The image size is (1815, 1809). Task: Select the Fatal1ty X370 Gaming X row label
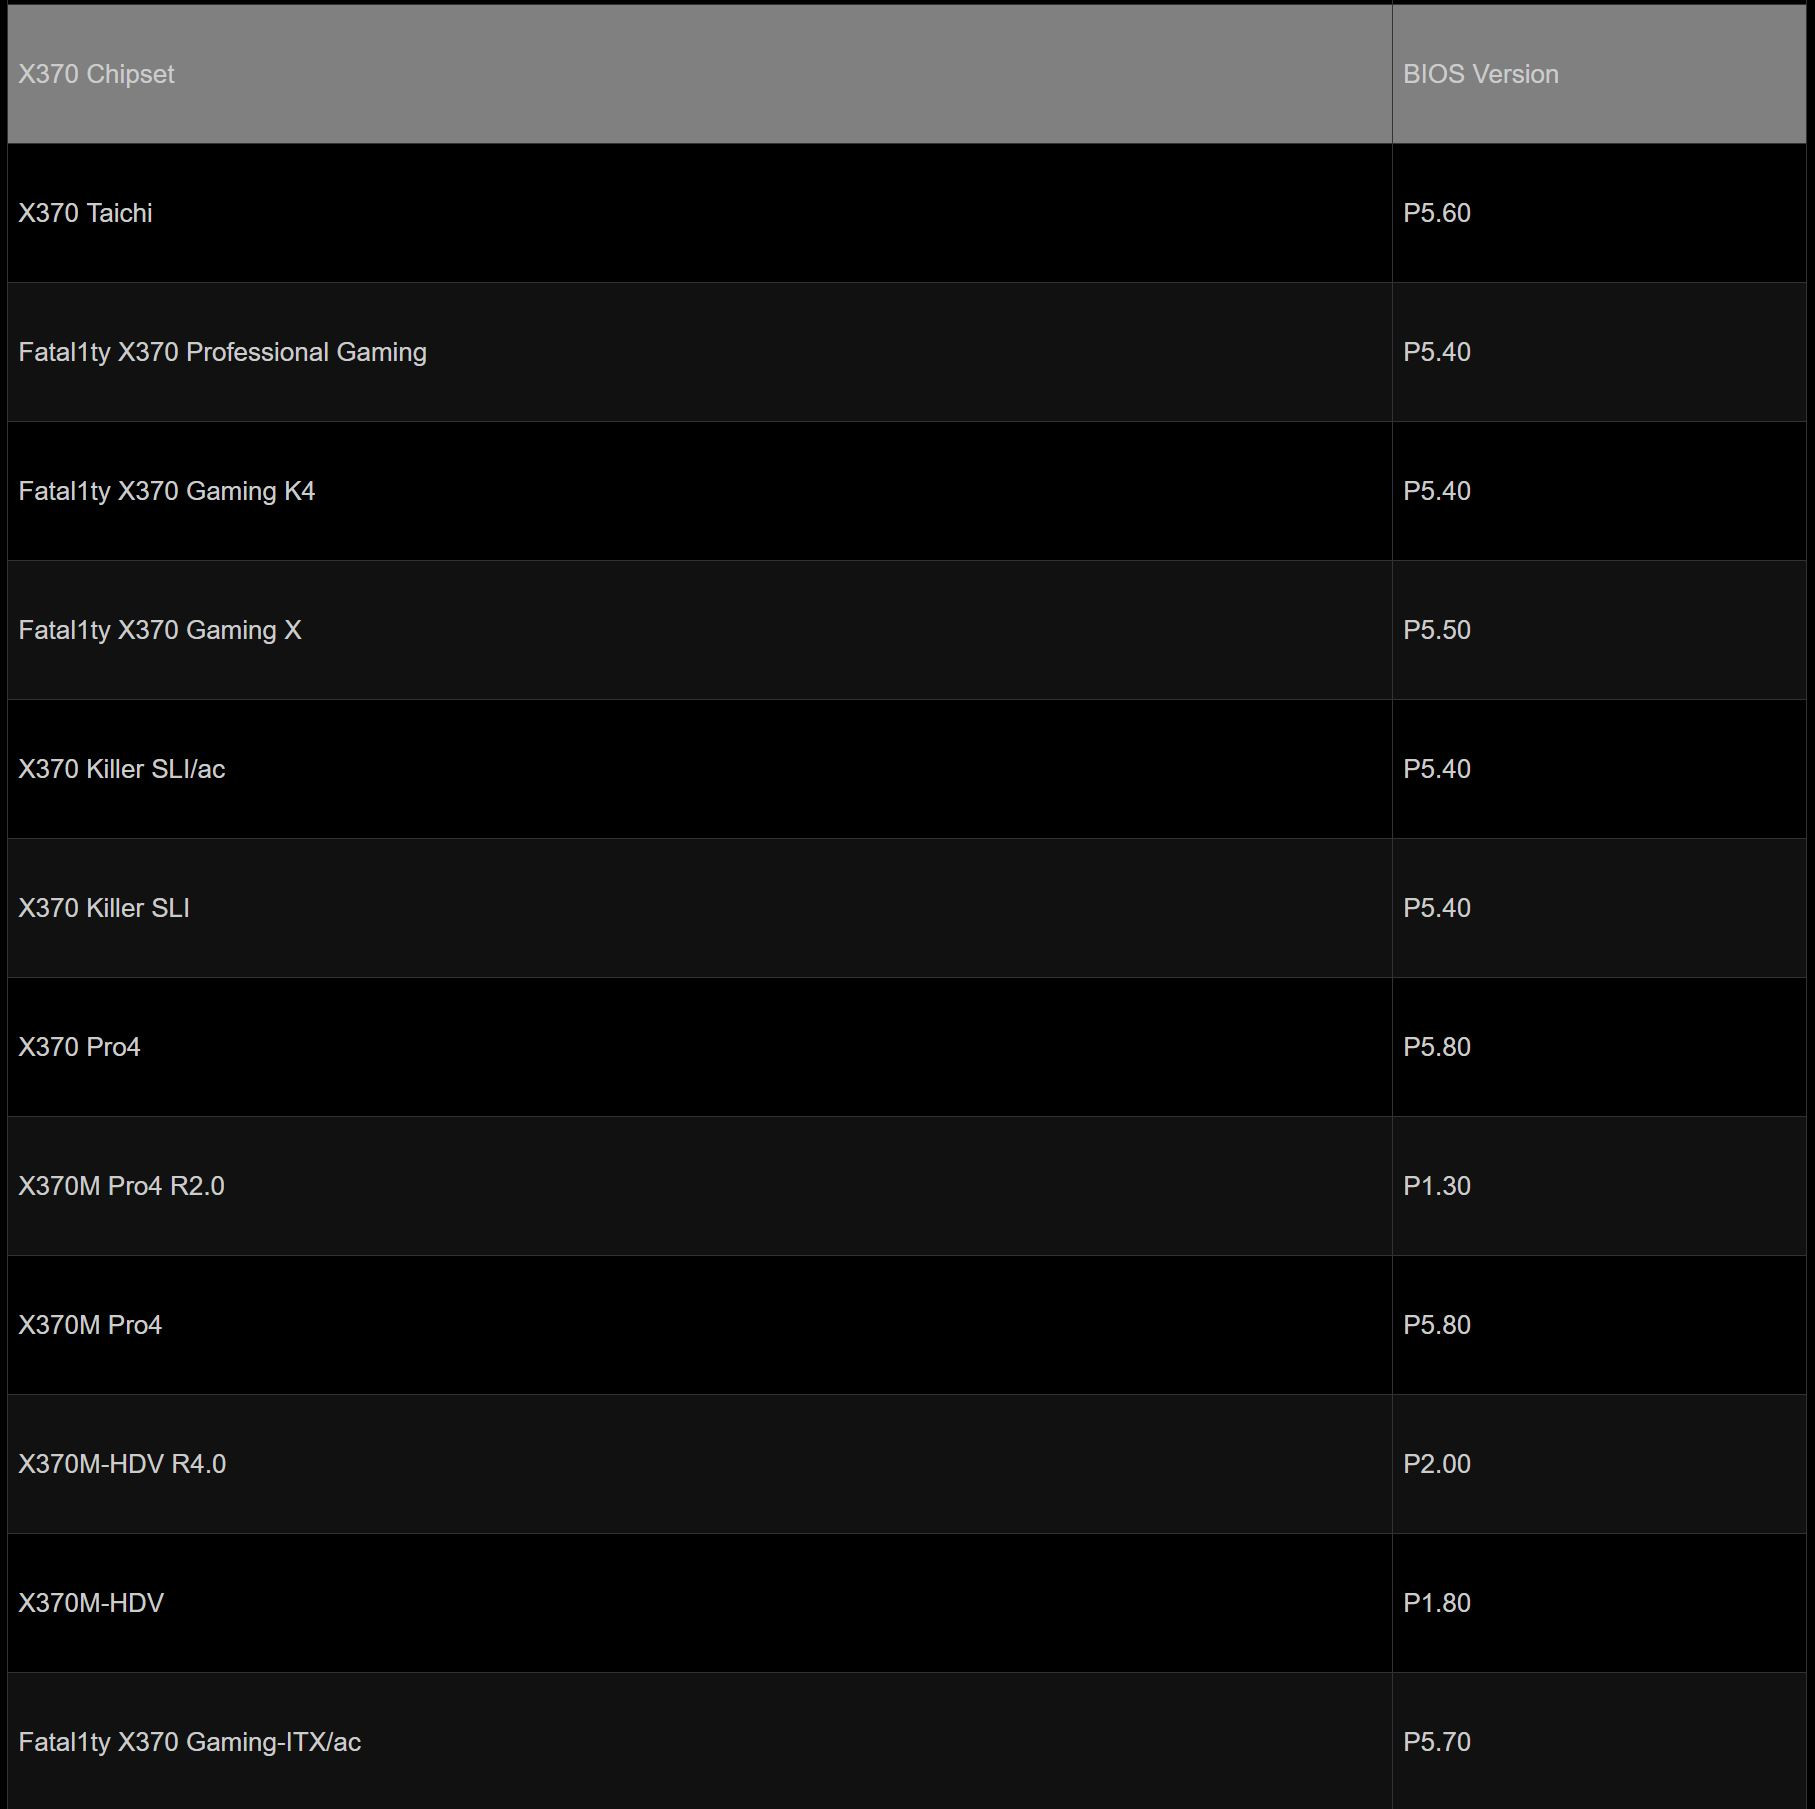click(x=159, y=630)
